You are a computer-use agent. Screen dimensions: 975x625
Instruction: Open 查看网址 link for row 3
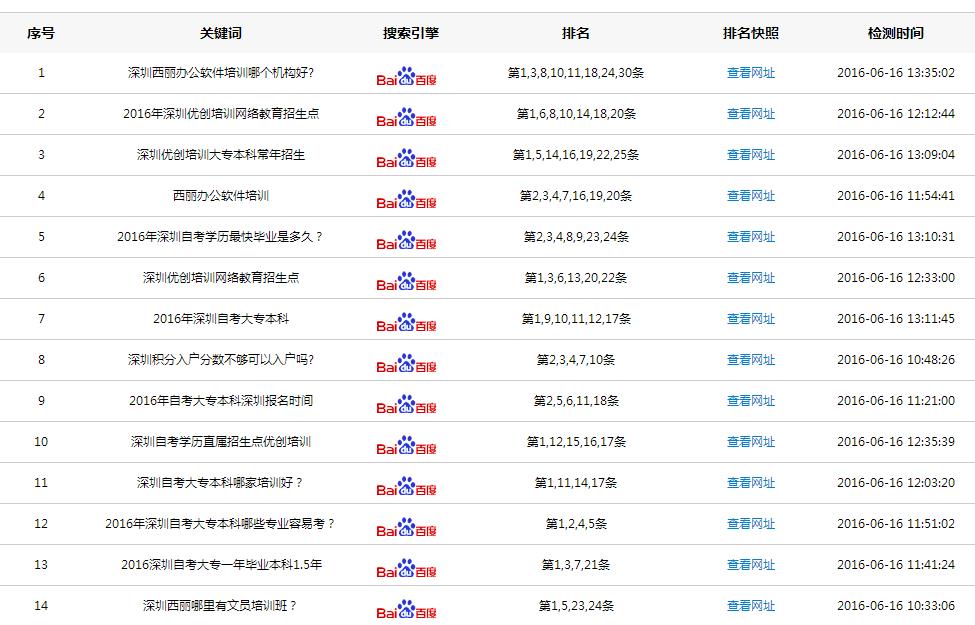(751, 155)
